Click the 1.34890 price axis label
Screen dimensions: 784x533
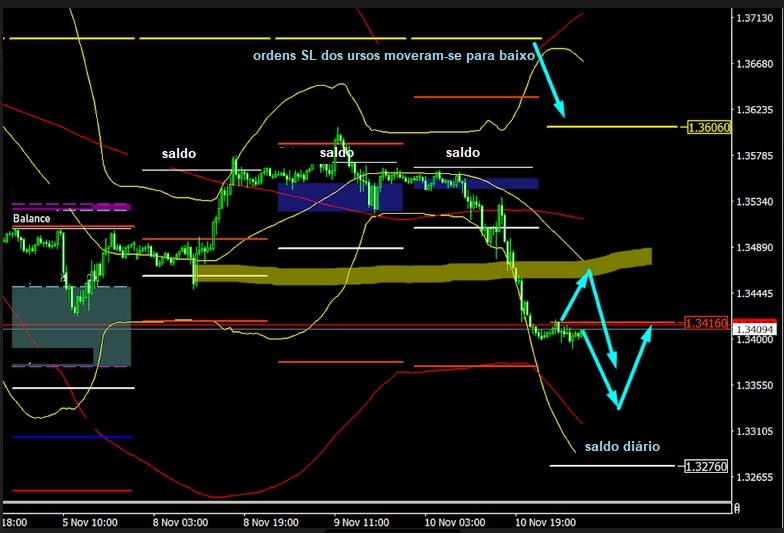754,247
